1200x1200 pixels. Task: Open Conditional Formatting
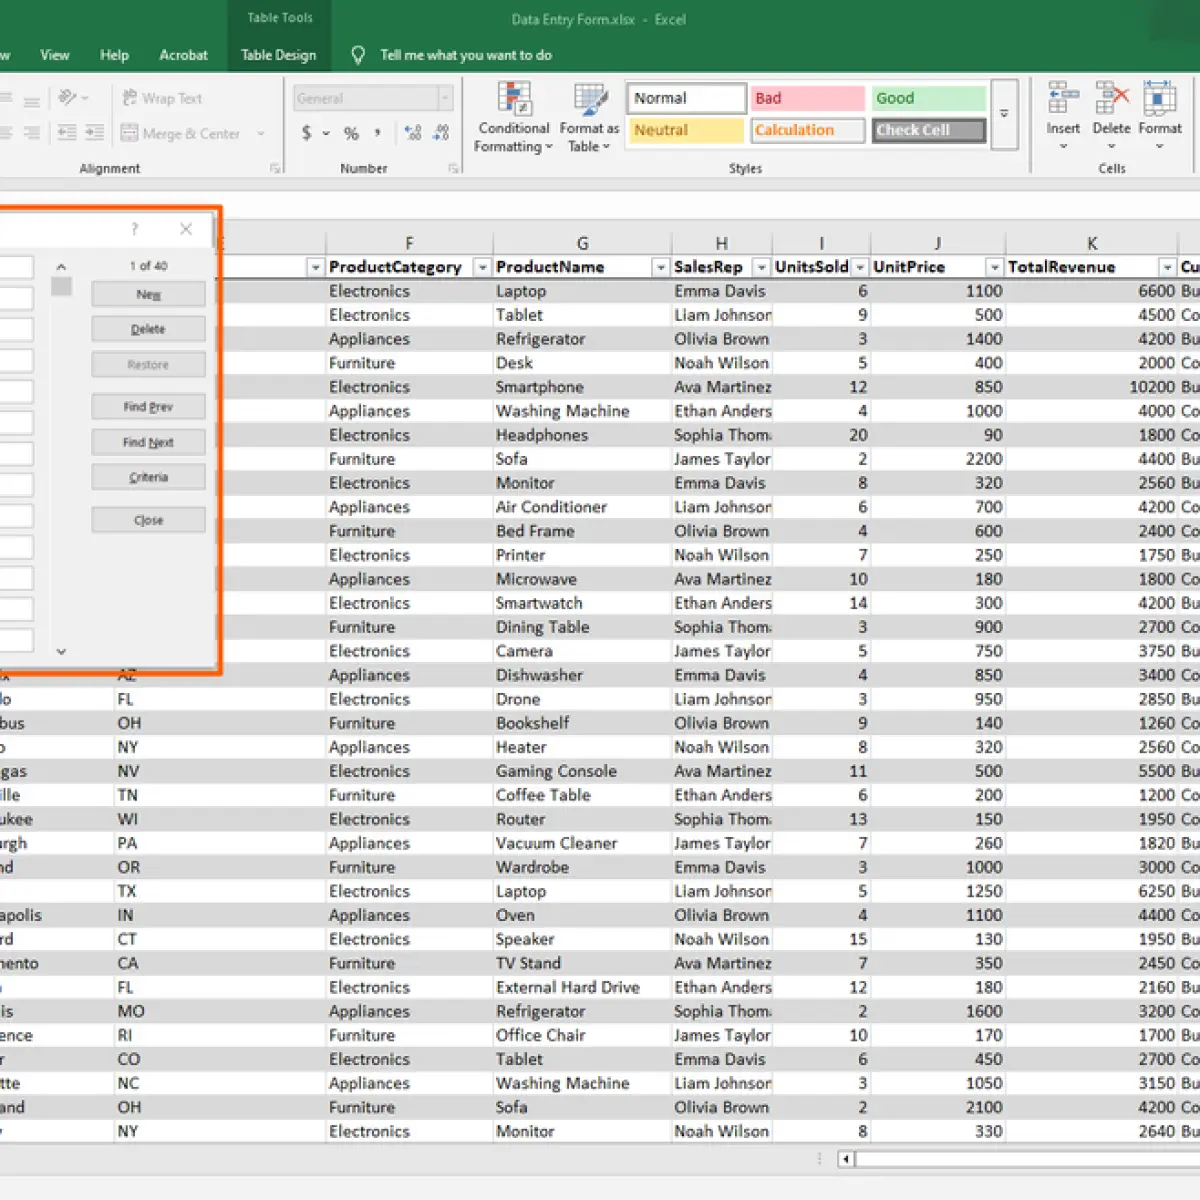click(513, 118)
